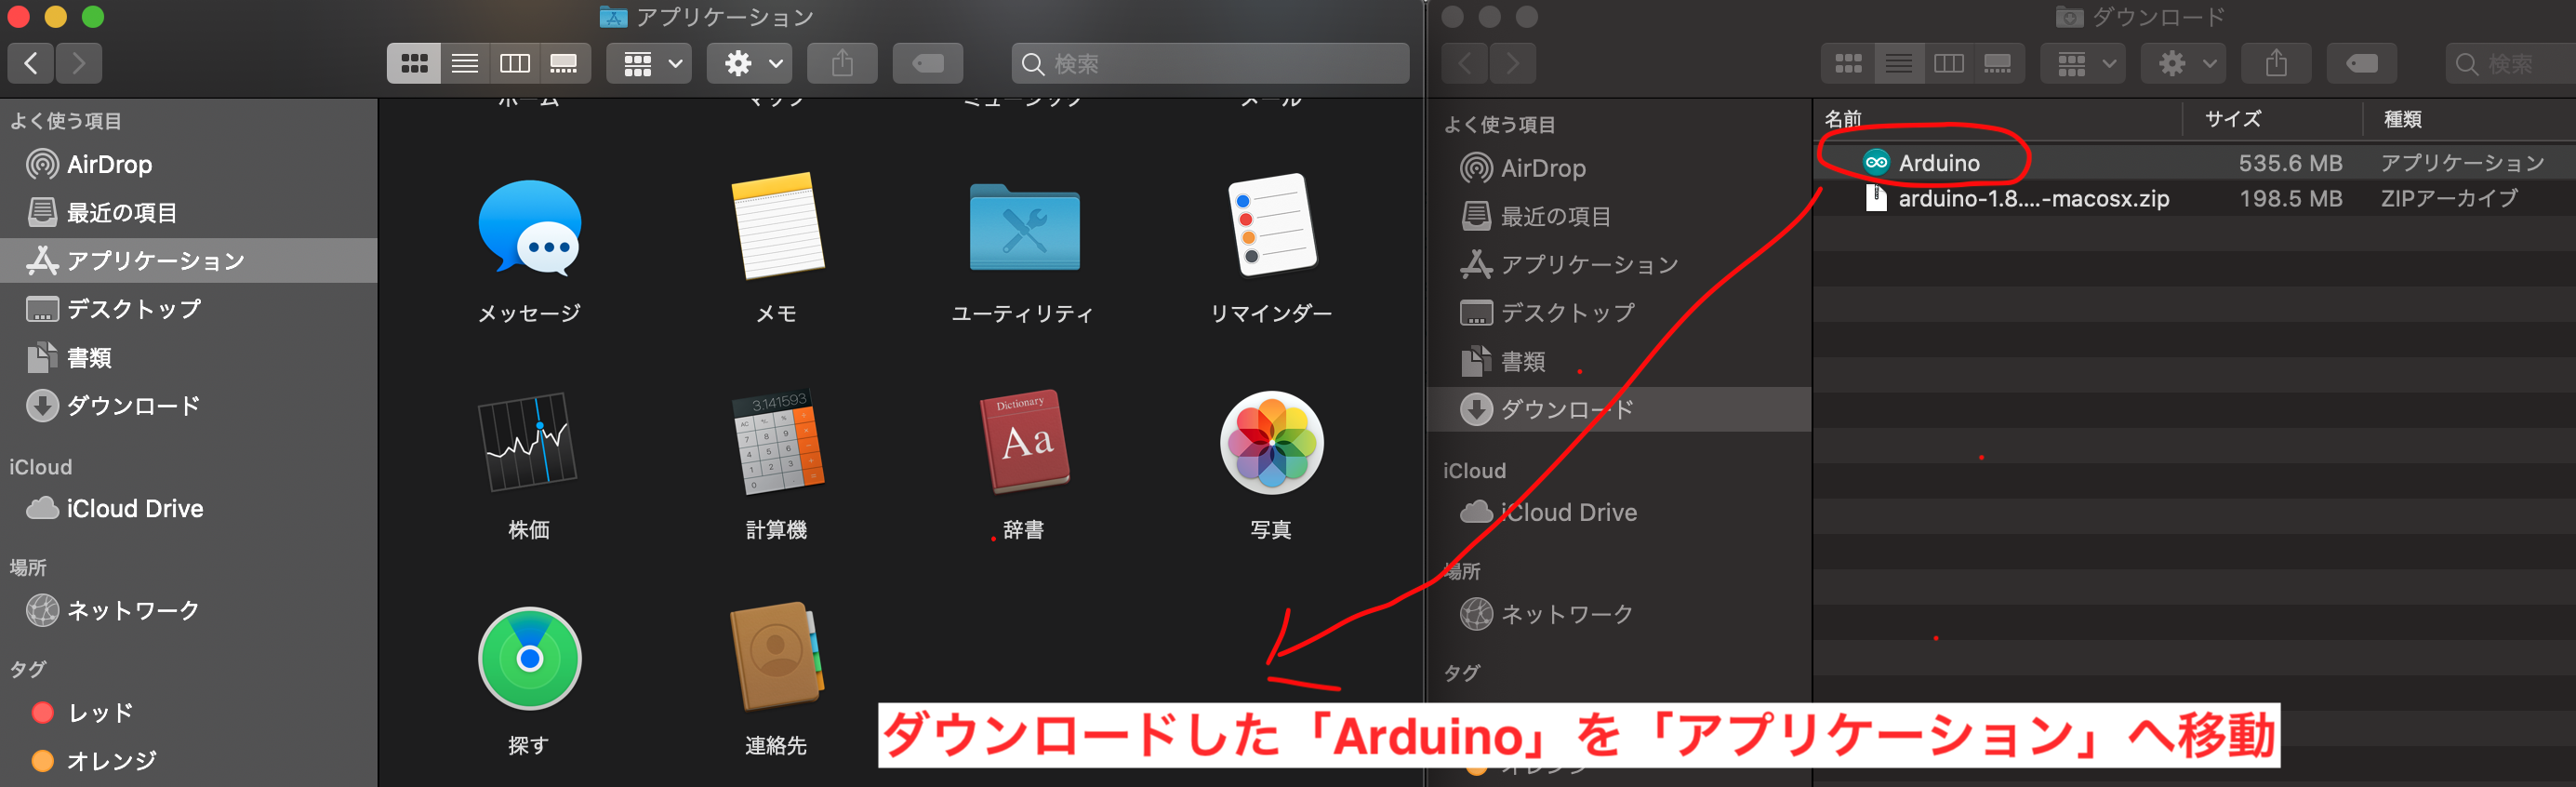The height and width of the screenshot is (787, 2576).
Task: Open the gear action menu in Downloads window
Action: point(2183,63)
